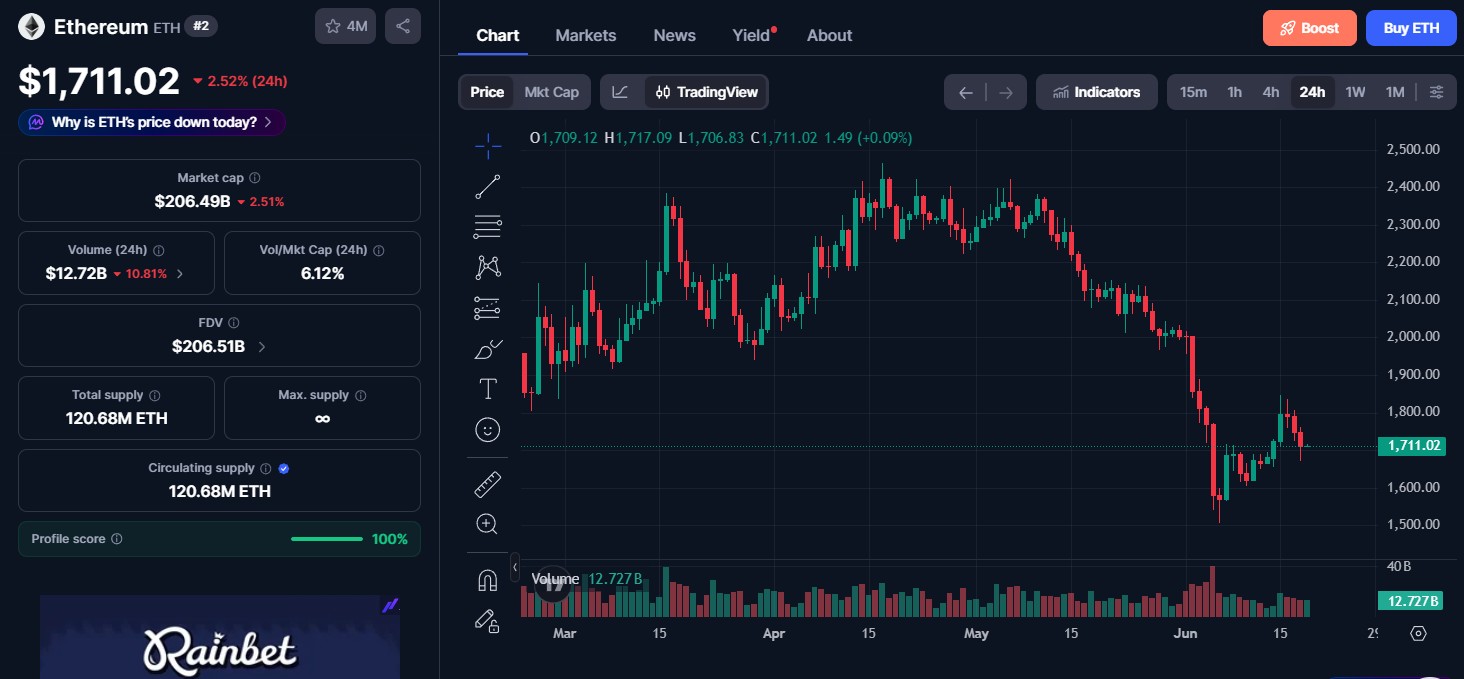This screenshot has width=1464, height=679.
Task: Click the Ethereum coin logo
Action: (x=31, y=27)
